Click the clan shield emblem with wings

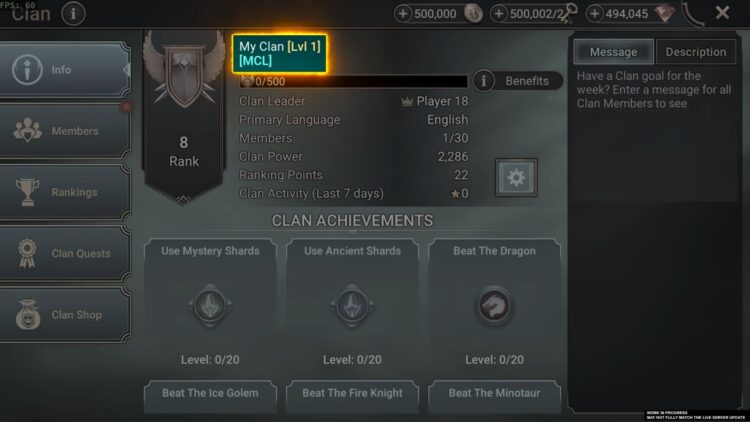click(x=184, y=71)
